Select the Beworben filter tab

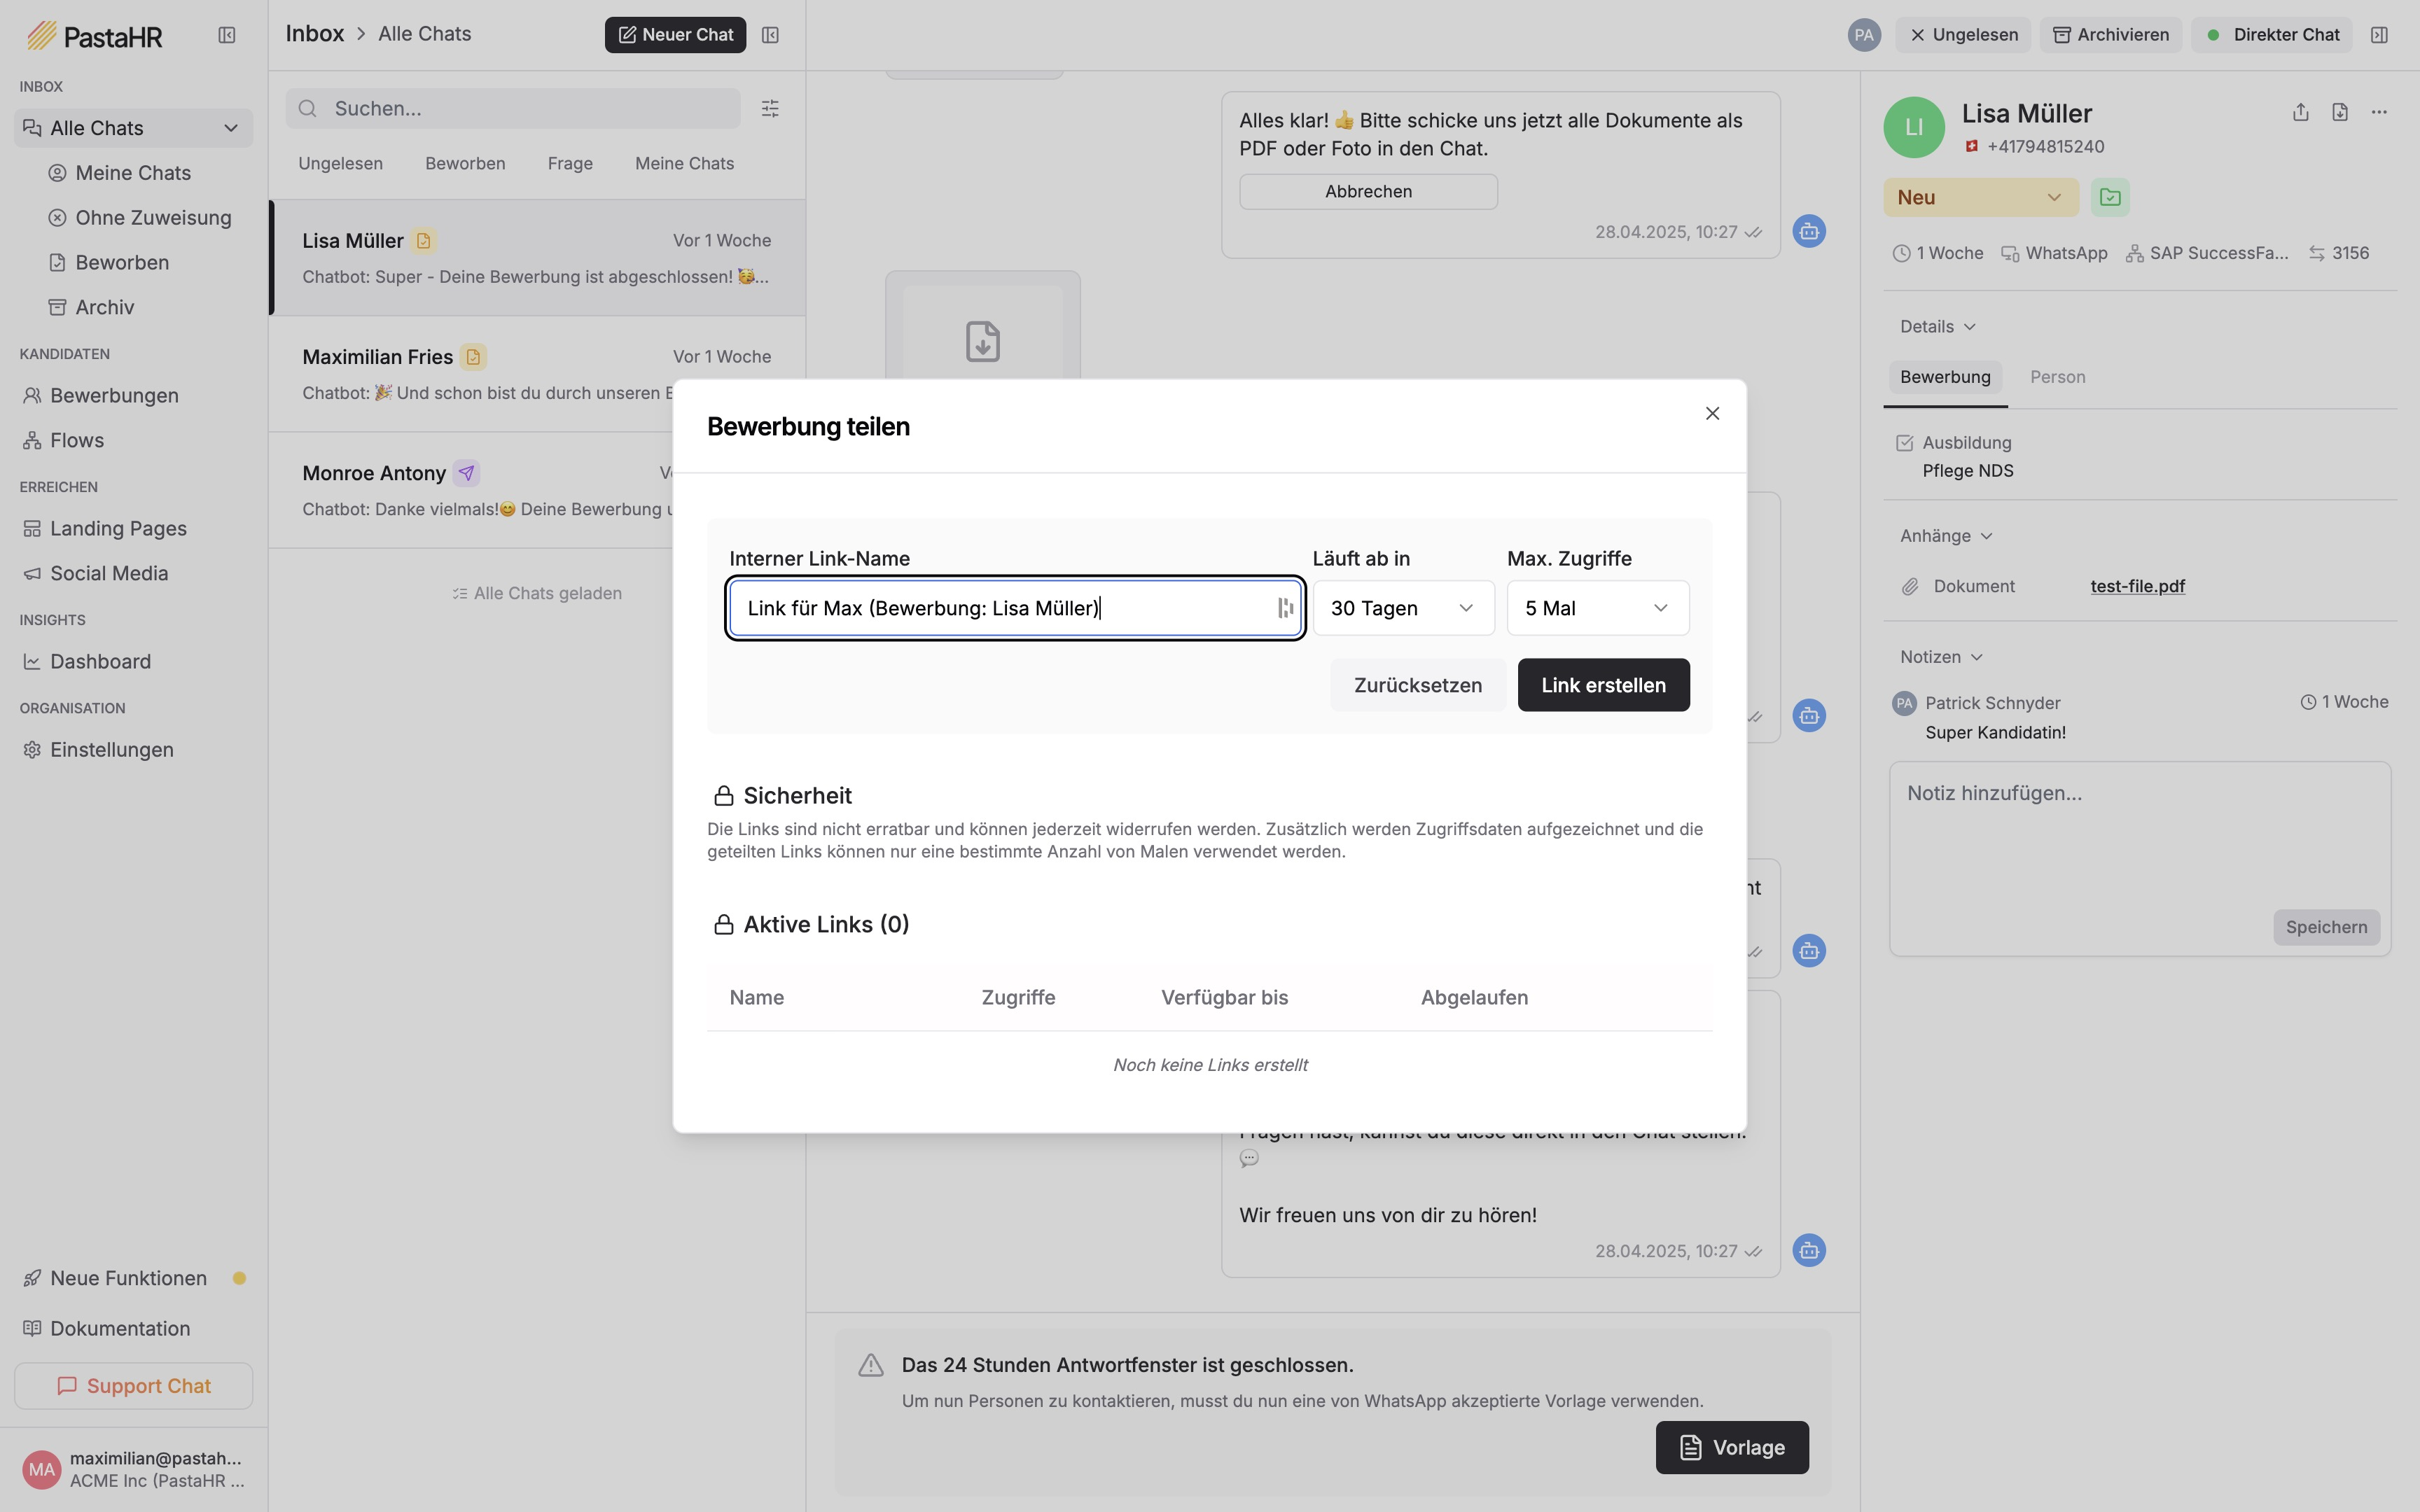(465, 163)
